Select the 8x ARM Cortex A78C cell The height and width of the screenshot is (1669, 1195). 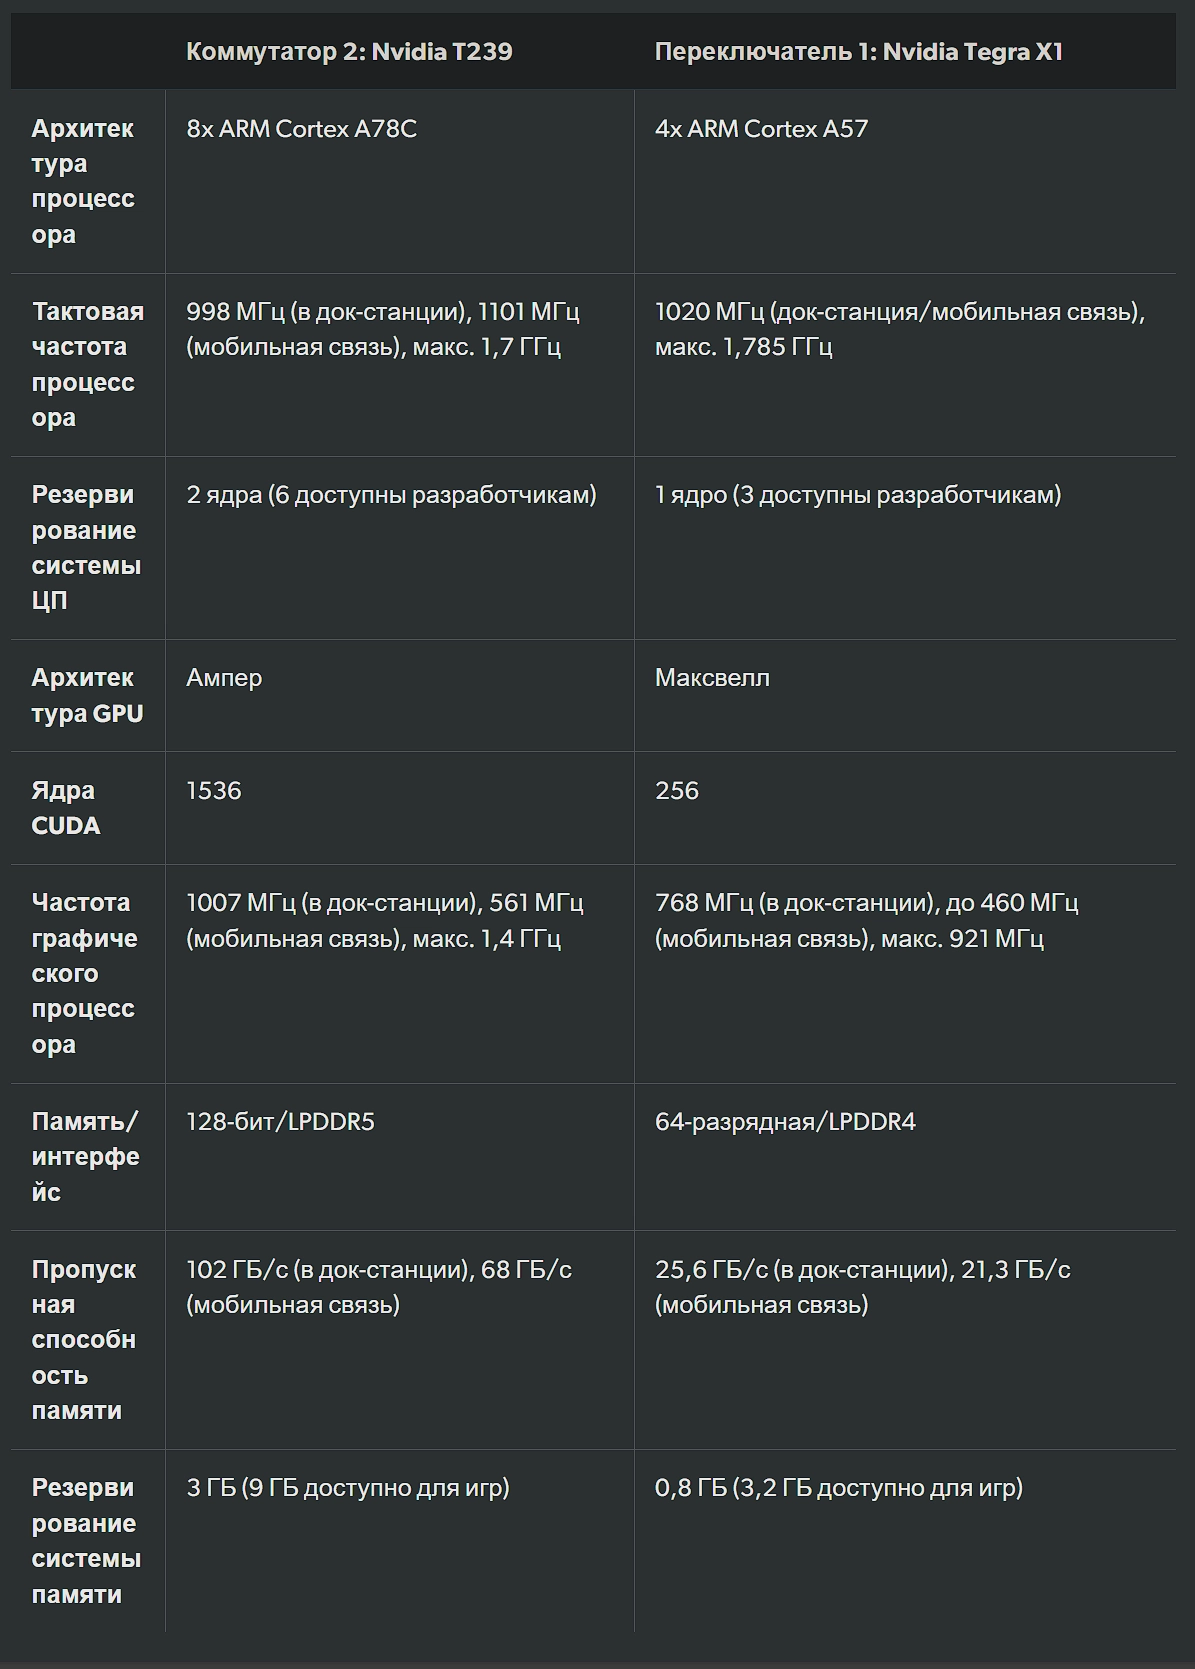click(301, 129)
